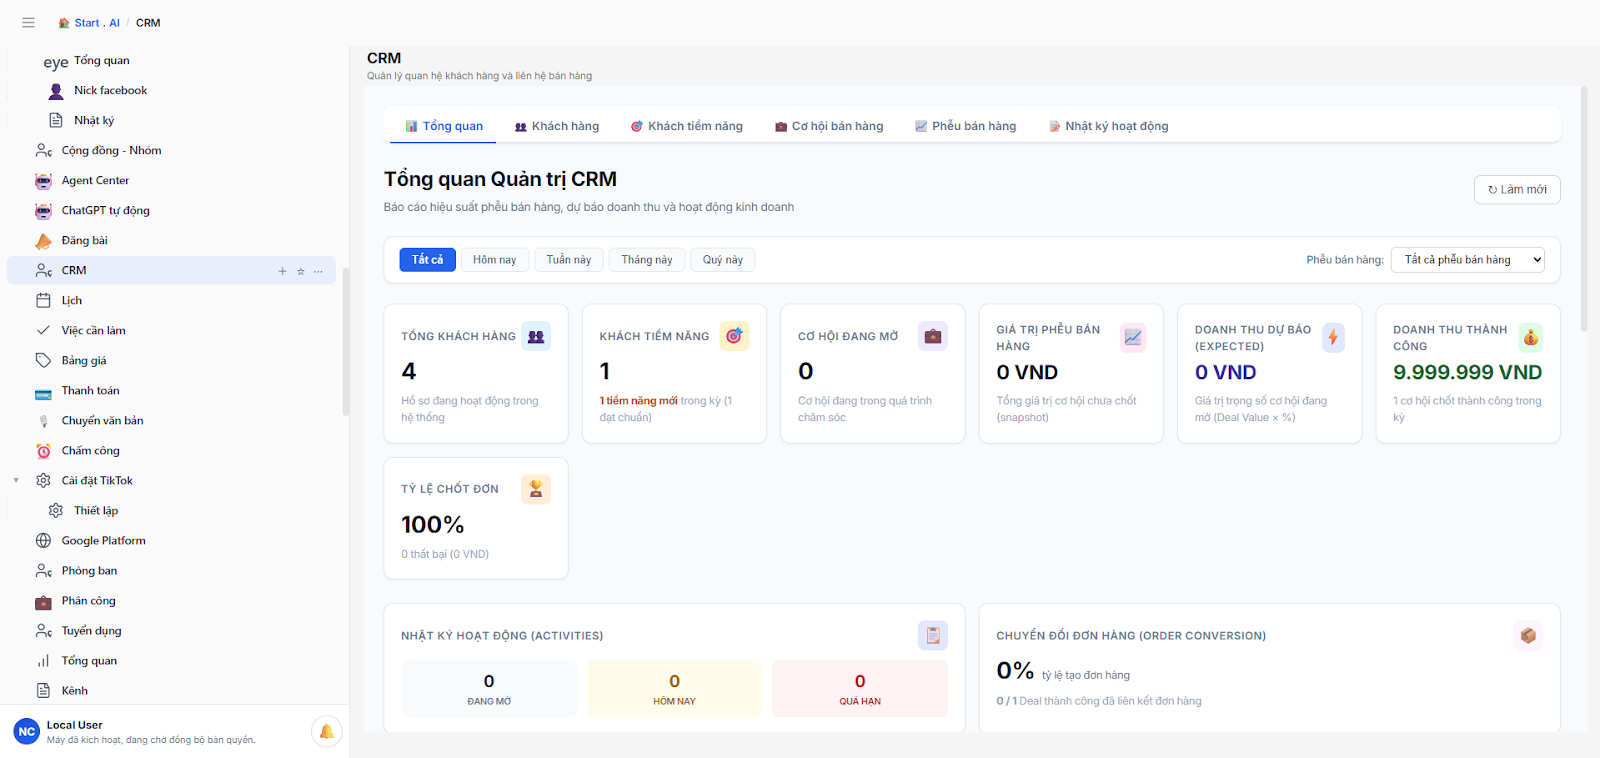The height and width of the screenshot is (758, 1600).
Task: Open the Nhật ký hoạt động tab
Action: [1108, 126]
